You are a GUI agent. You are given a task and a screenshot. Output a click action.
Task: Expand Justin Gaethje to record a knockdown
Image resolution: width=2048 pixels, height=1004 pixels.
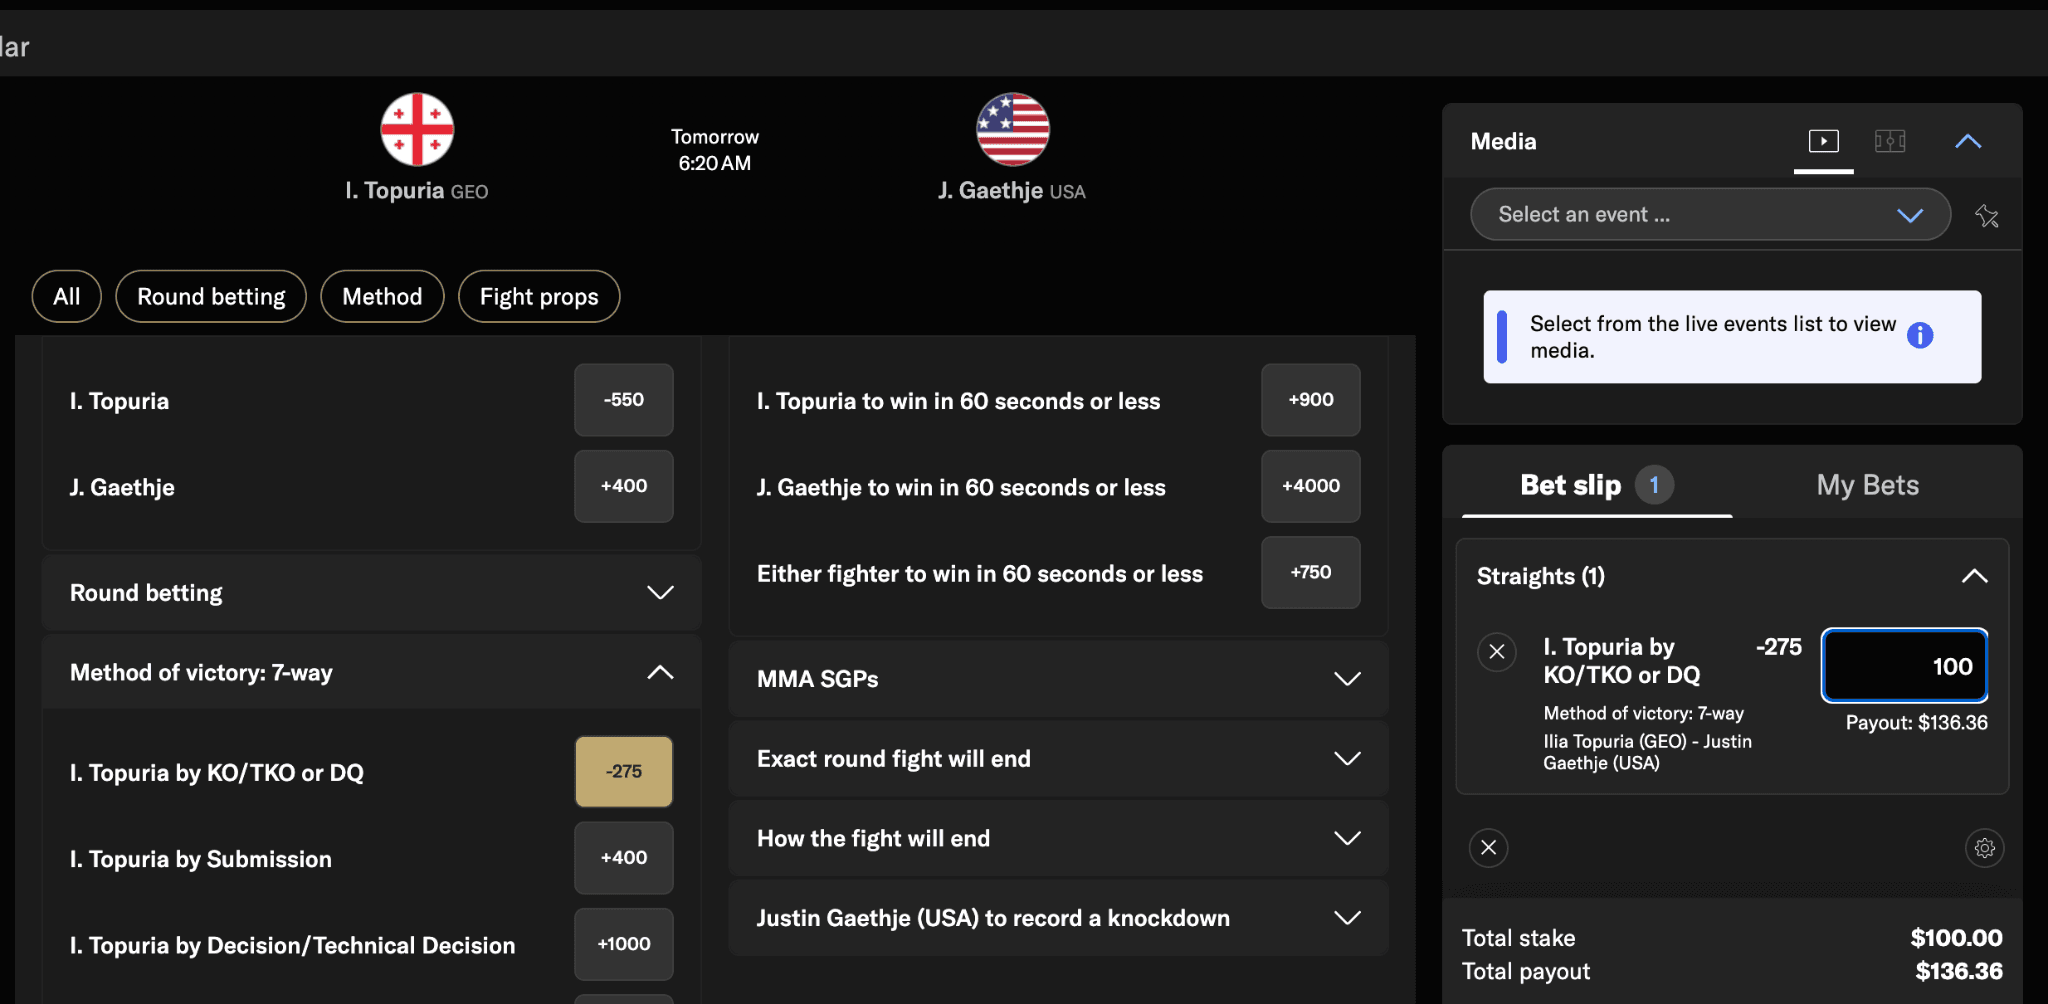click(x=1058, y=918)
